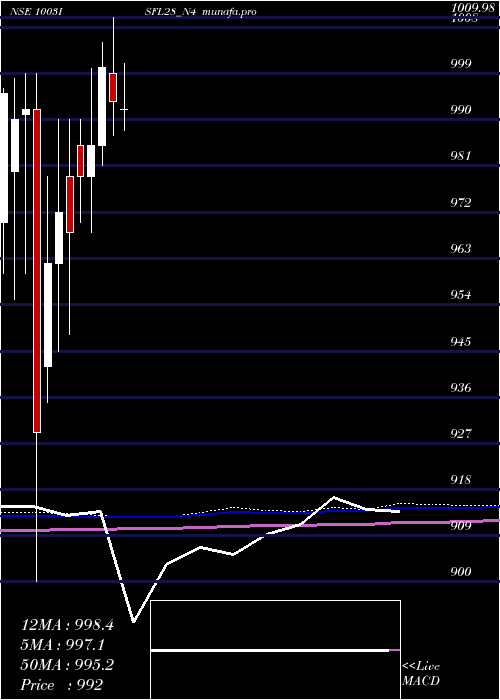Click the NSE 10081 header text
Viewport: 500px width, 700px height.
pos(35,12)
